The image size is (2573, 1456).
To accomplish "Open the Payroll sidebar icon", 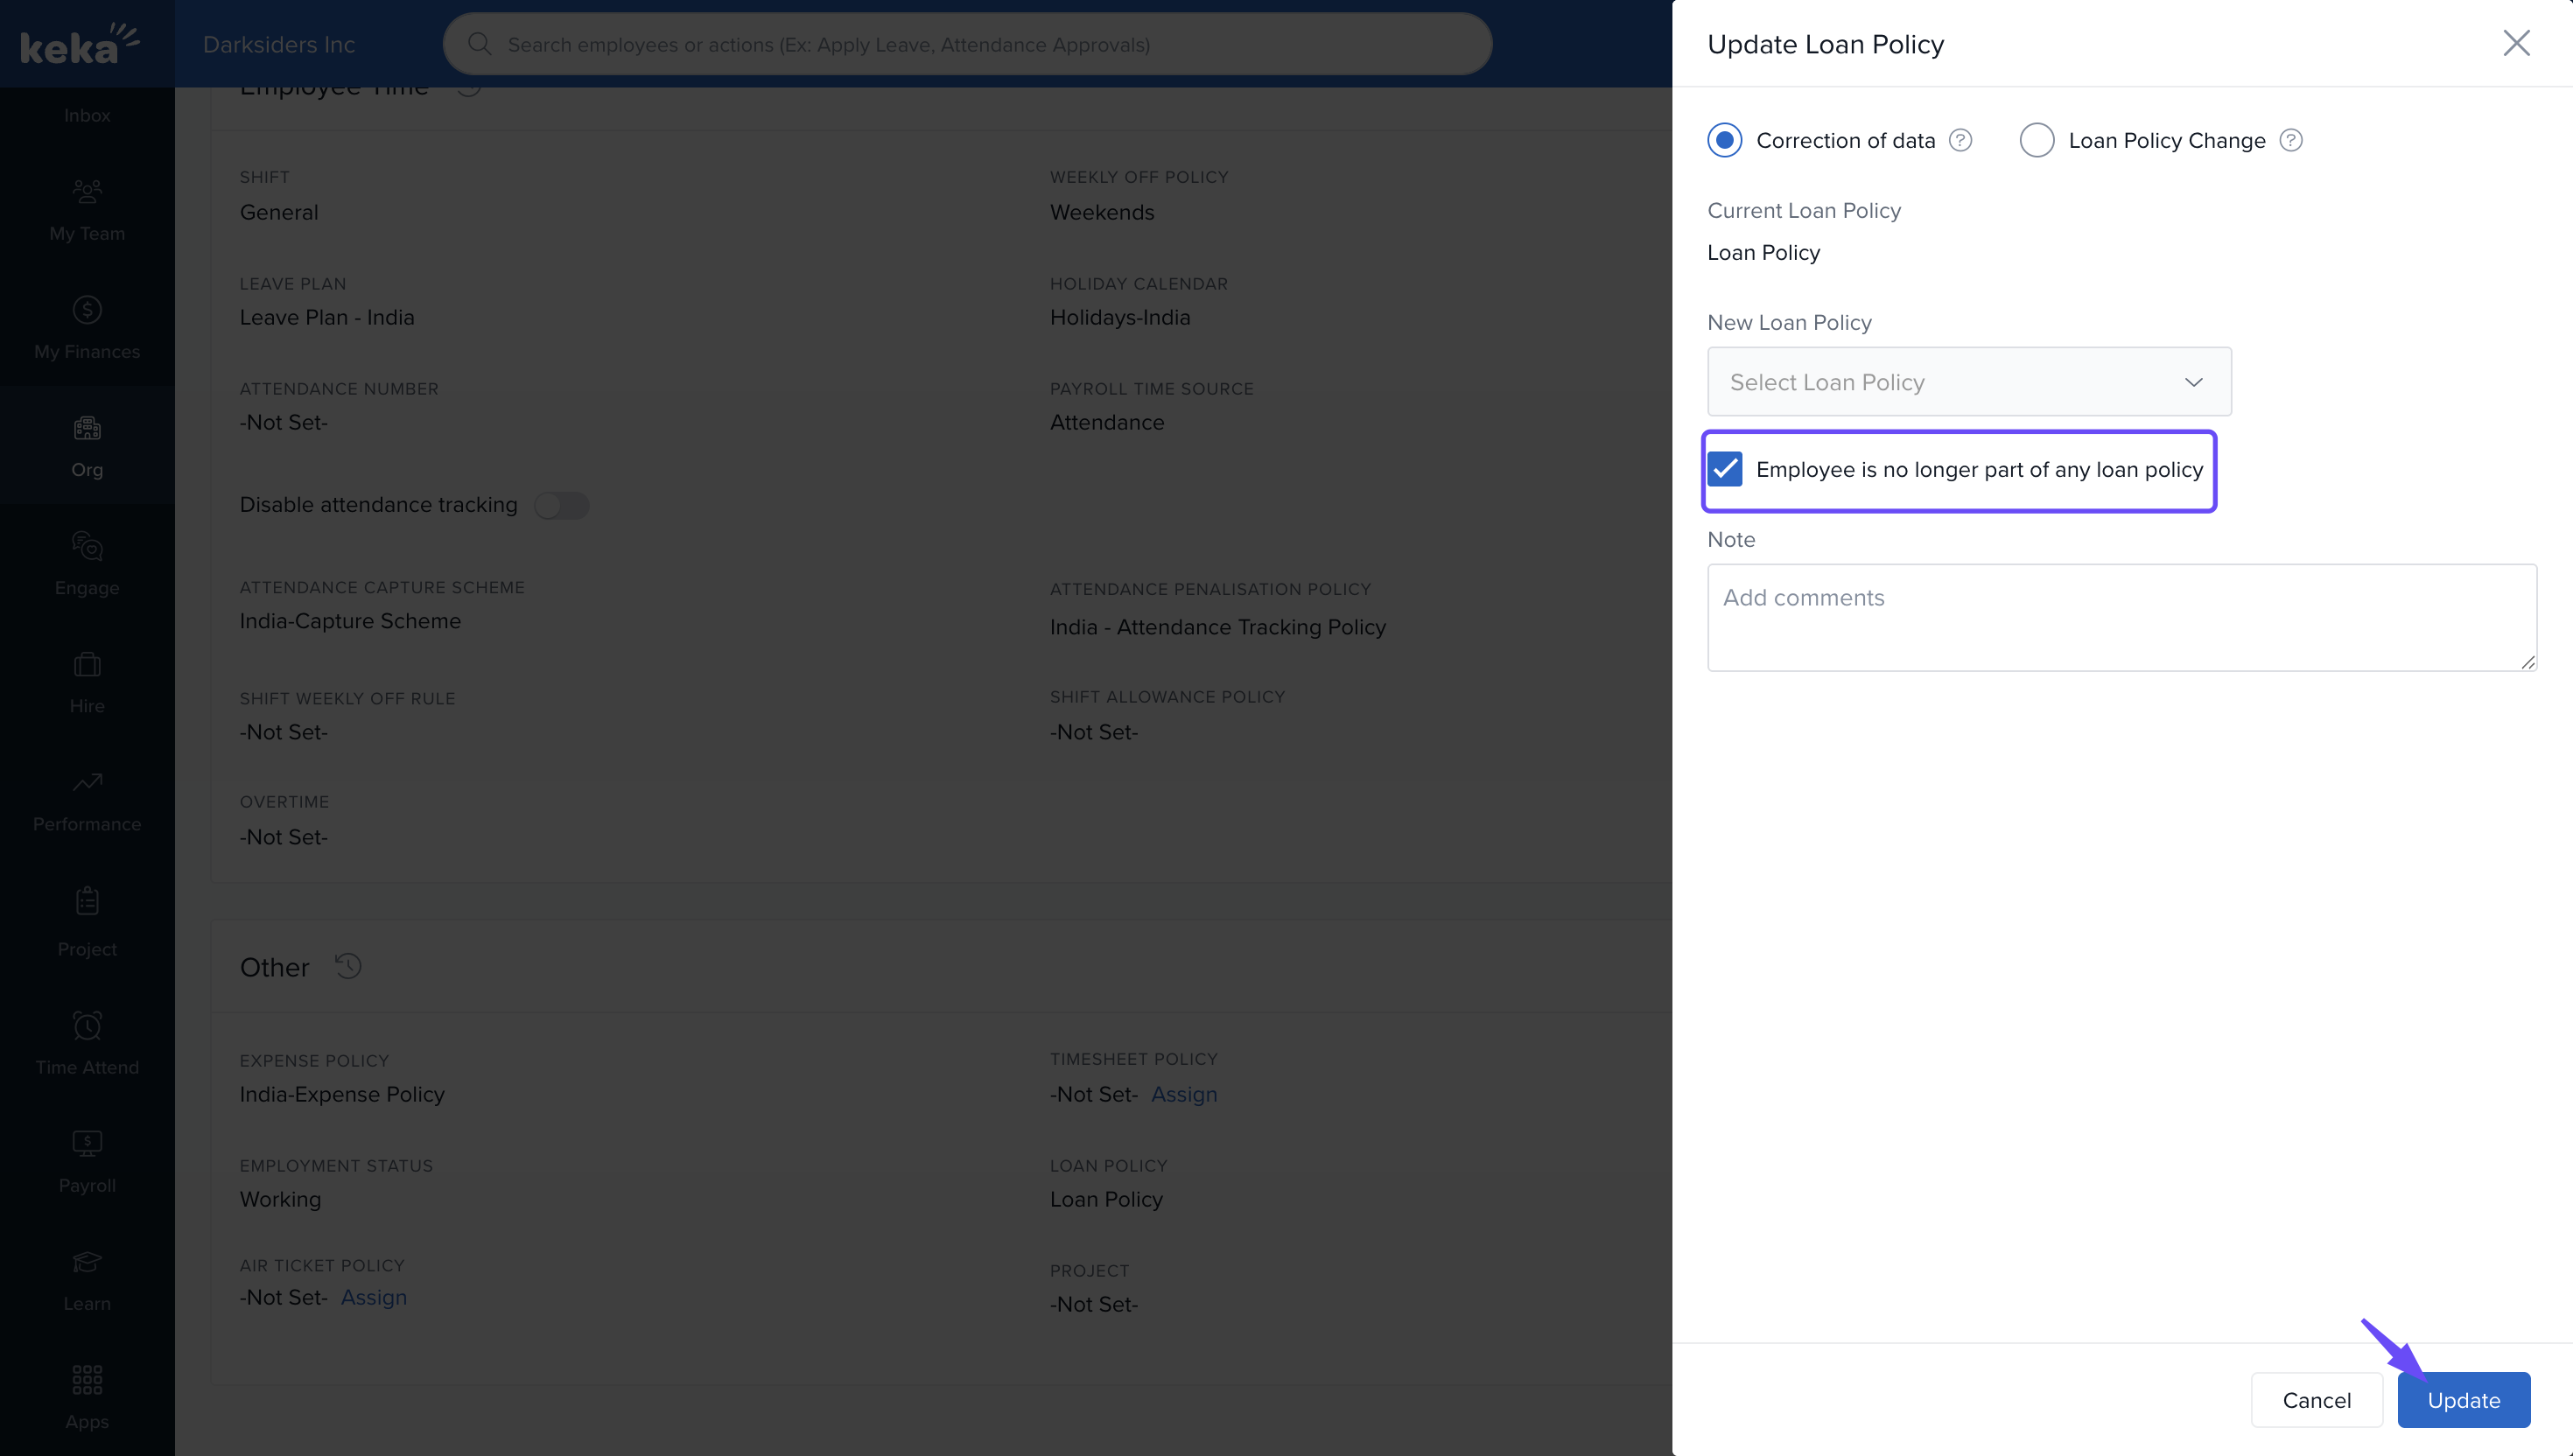I will tap(87, 1142).
